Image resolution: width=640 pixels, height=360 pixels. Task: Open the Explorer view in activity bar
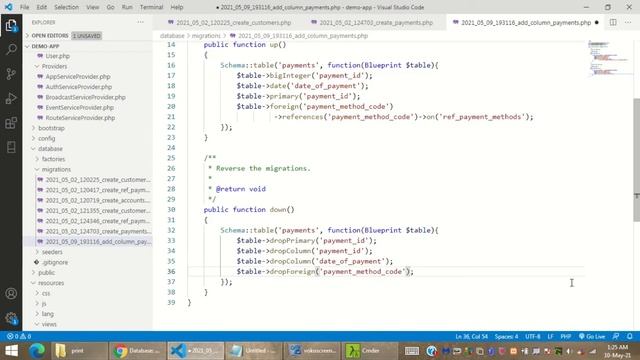coord(11,26)
